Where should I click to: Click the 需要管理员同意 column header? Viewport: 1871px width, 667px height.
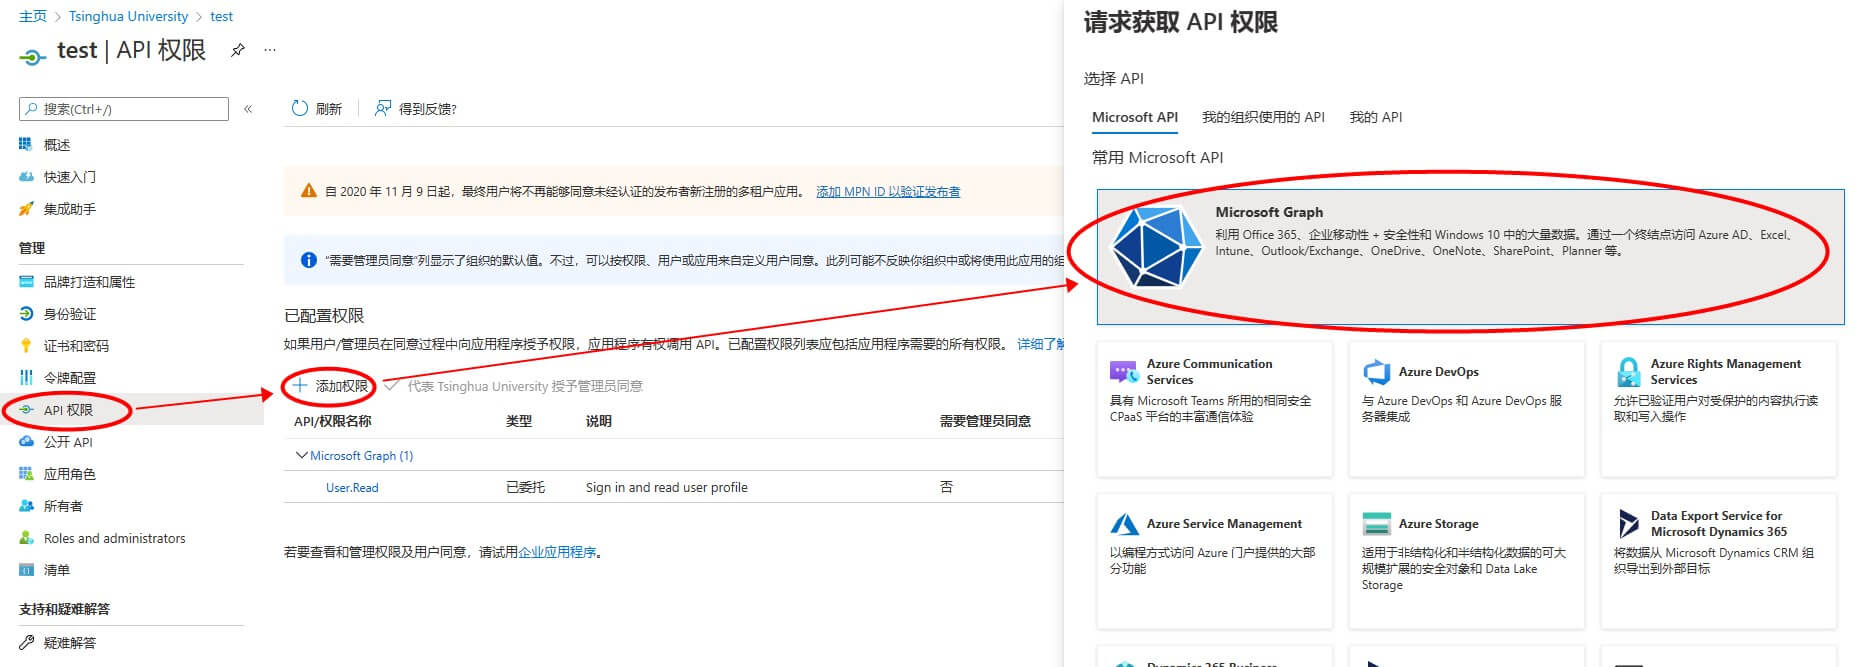pyautogui.click(x=985, y=422)
